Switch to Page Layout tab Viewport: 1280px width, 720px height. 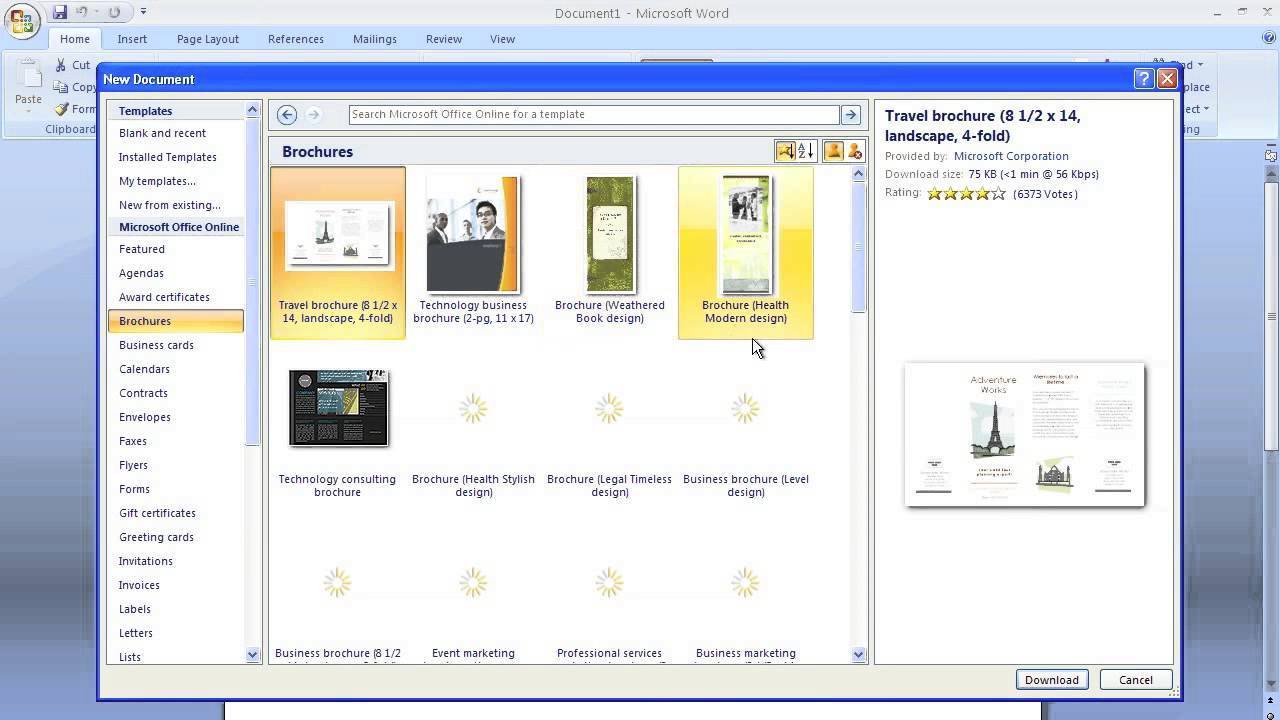point(207,39)
